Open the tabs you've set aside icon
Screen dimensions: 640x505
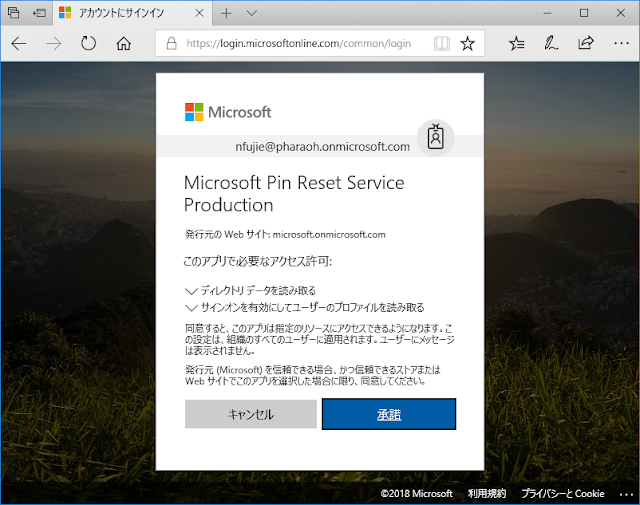[x=13, y=13]
